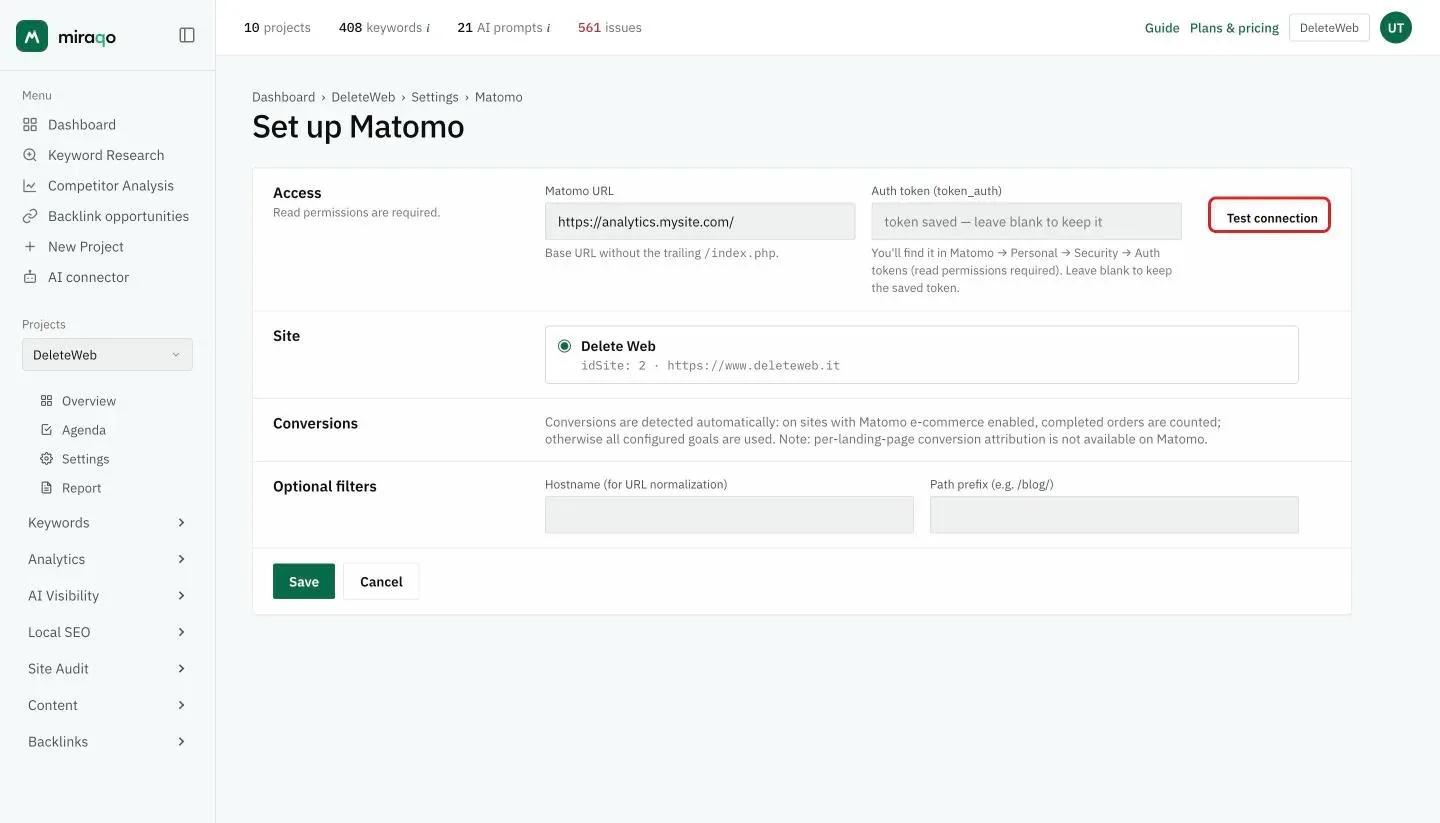This screenshot has width=1440, height=823.
Task: Click the 10 projects counter
Action: pos(277,28)
